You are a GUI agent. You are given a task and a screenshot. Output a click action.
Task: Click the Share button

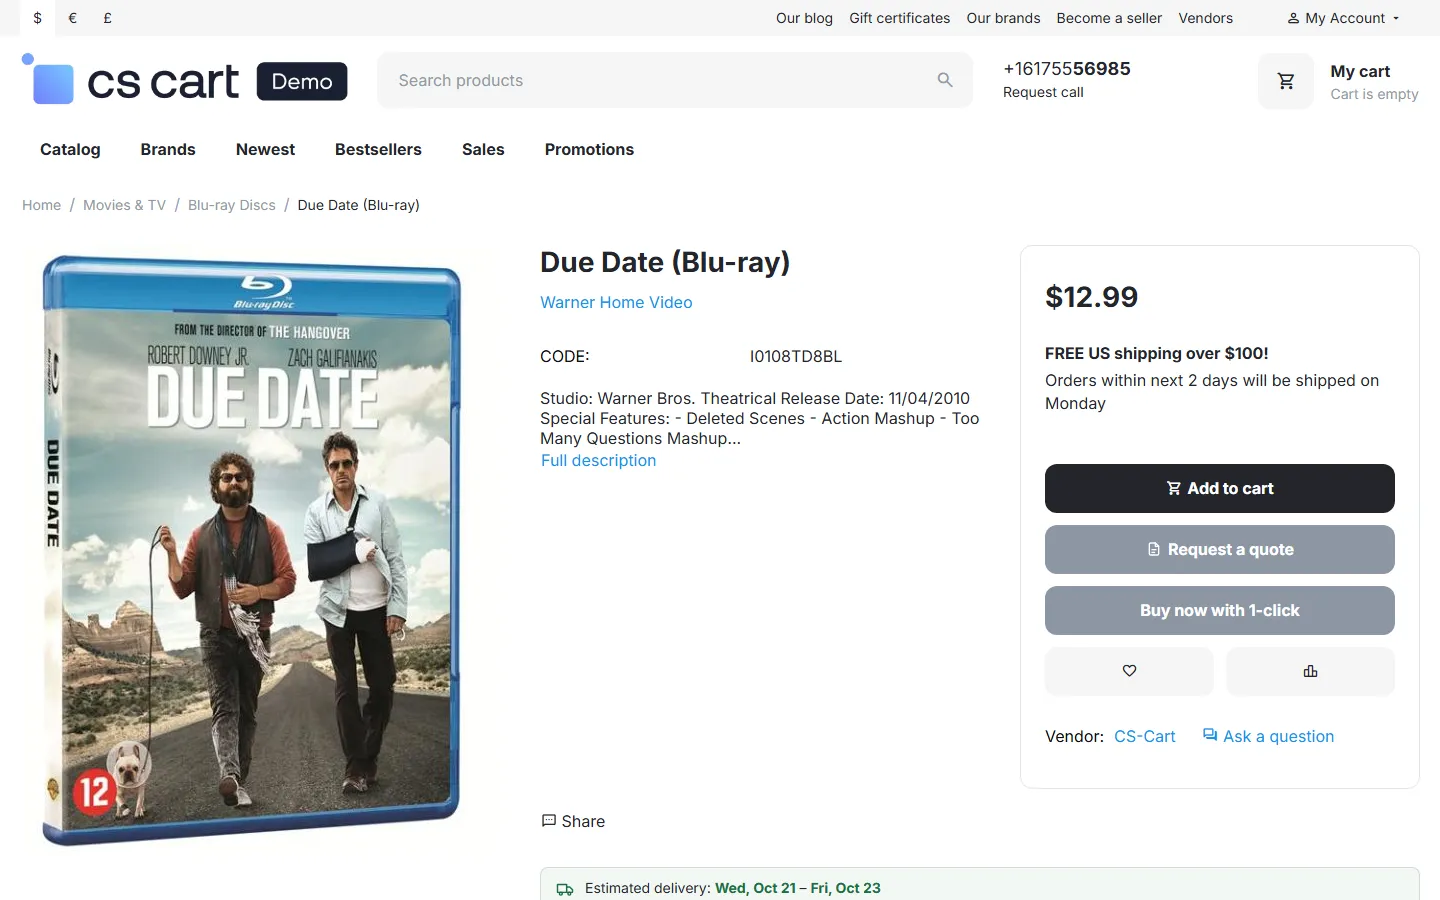(x=573, y=821)
